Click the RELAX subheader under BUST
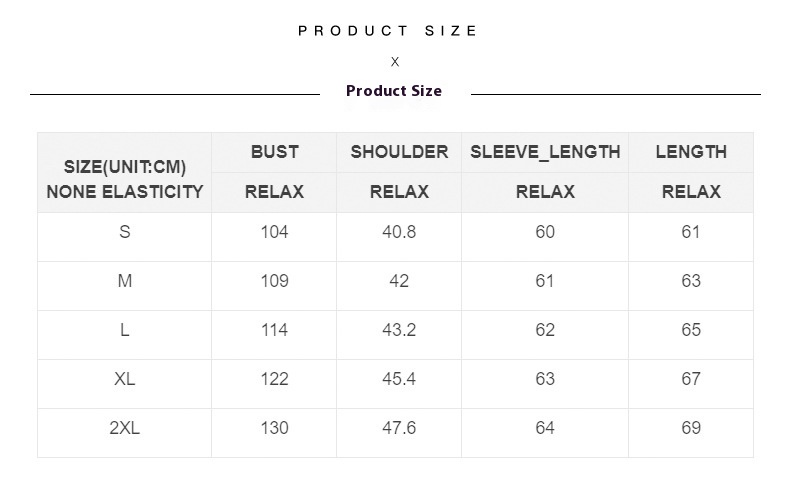 [275, 192]
